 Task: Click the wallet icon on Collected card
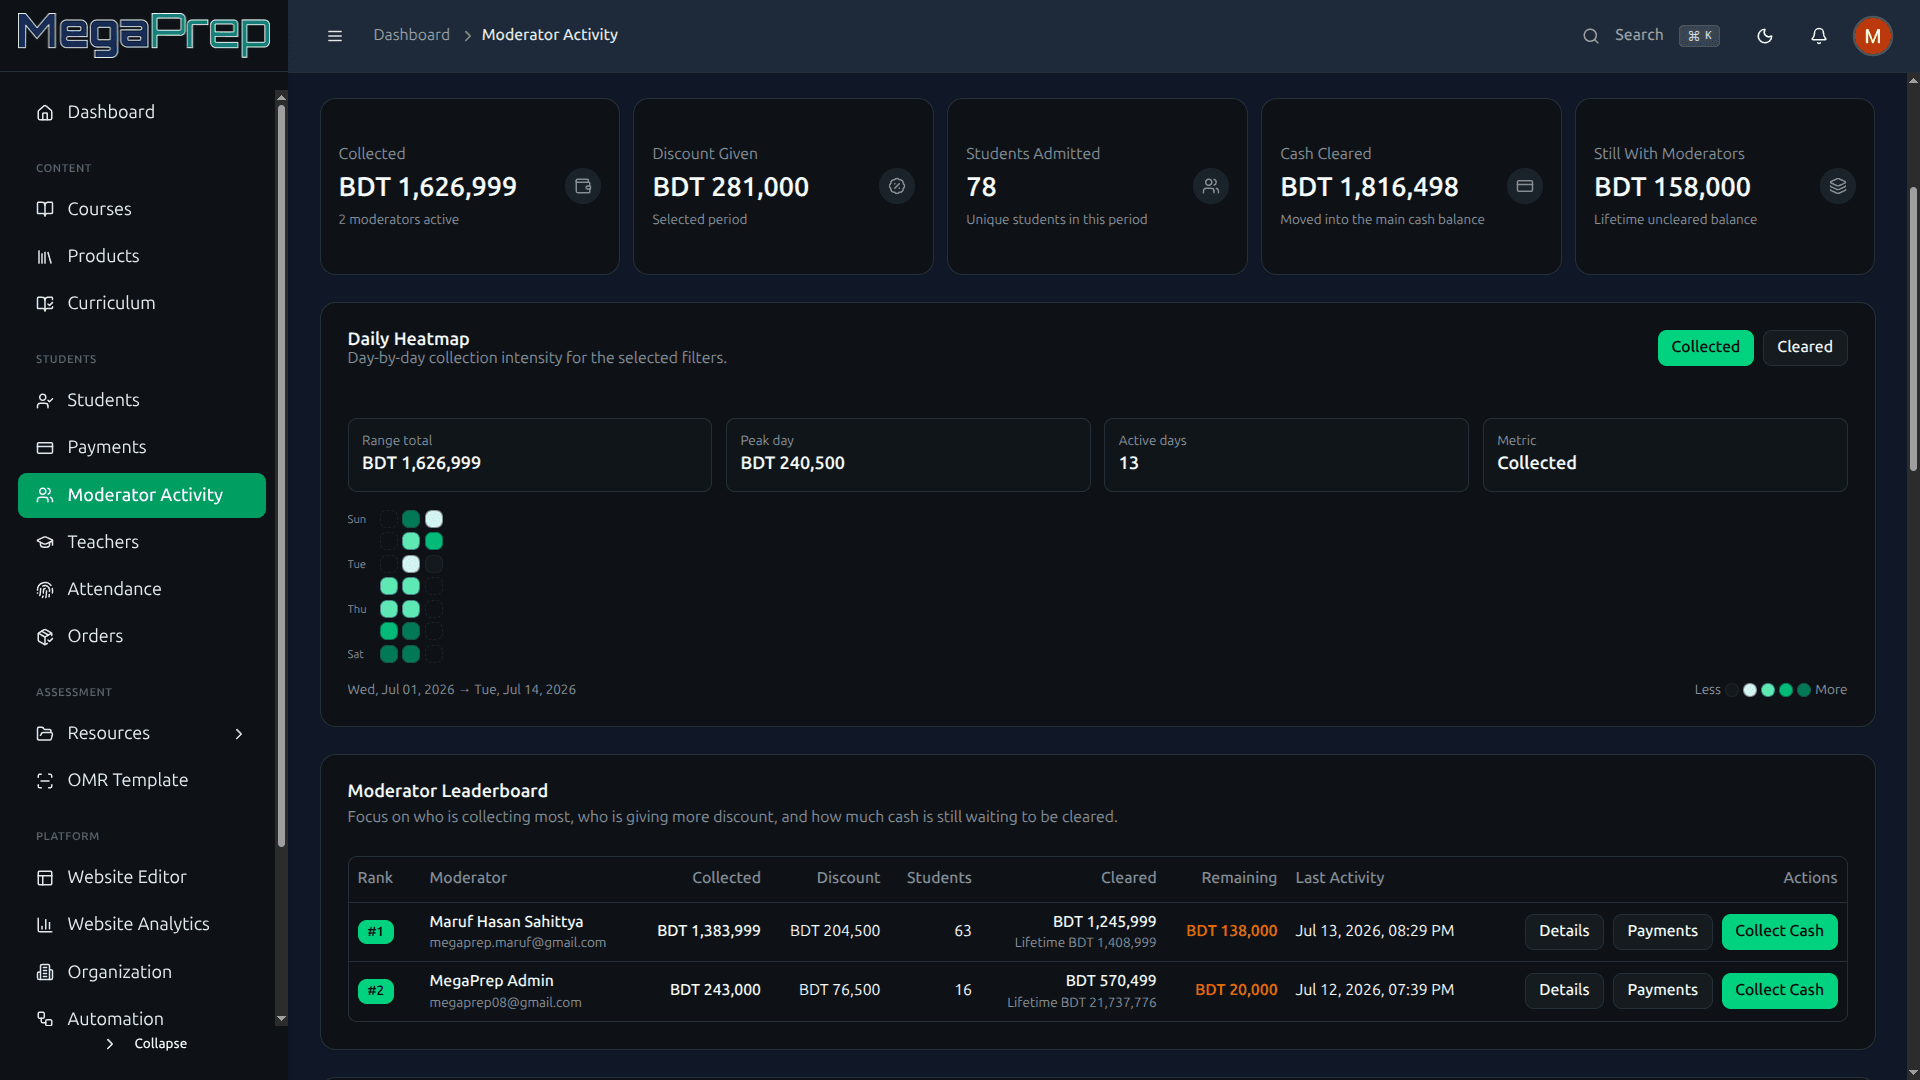click(583, 186)
